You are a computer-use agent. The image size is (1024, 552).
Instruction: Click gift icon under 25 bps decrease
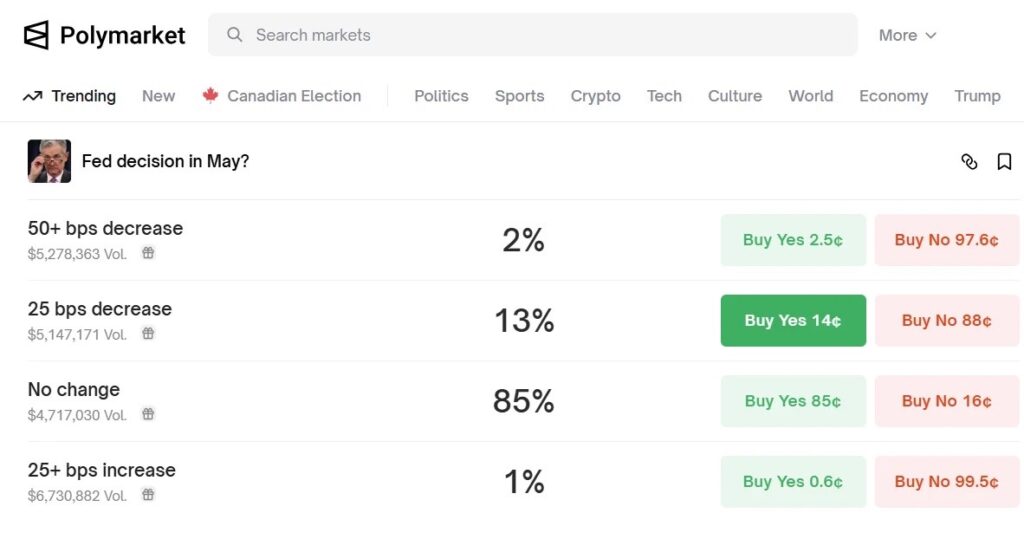[148, 334]
